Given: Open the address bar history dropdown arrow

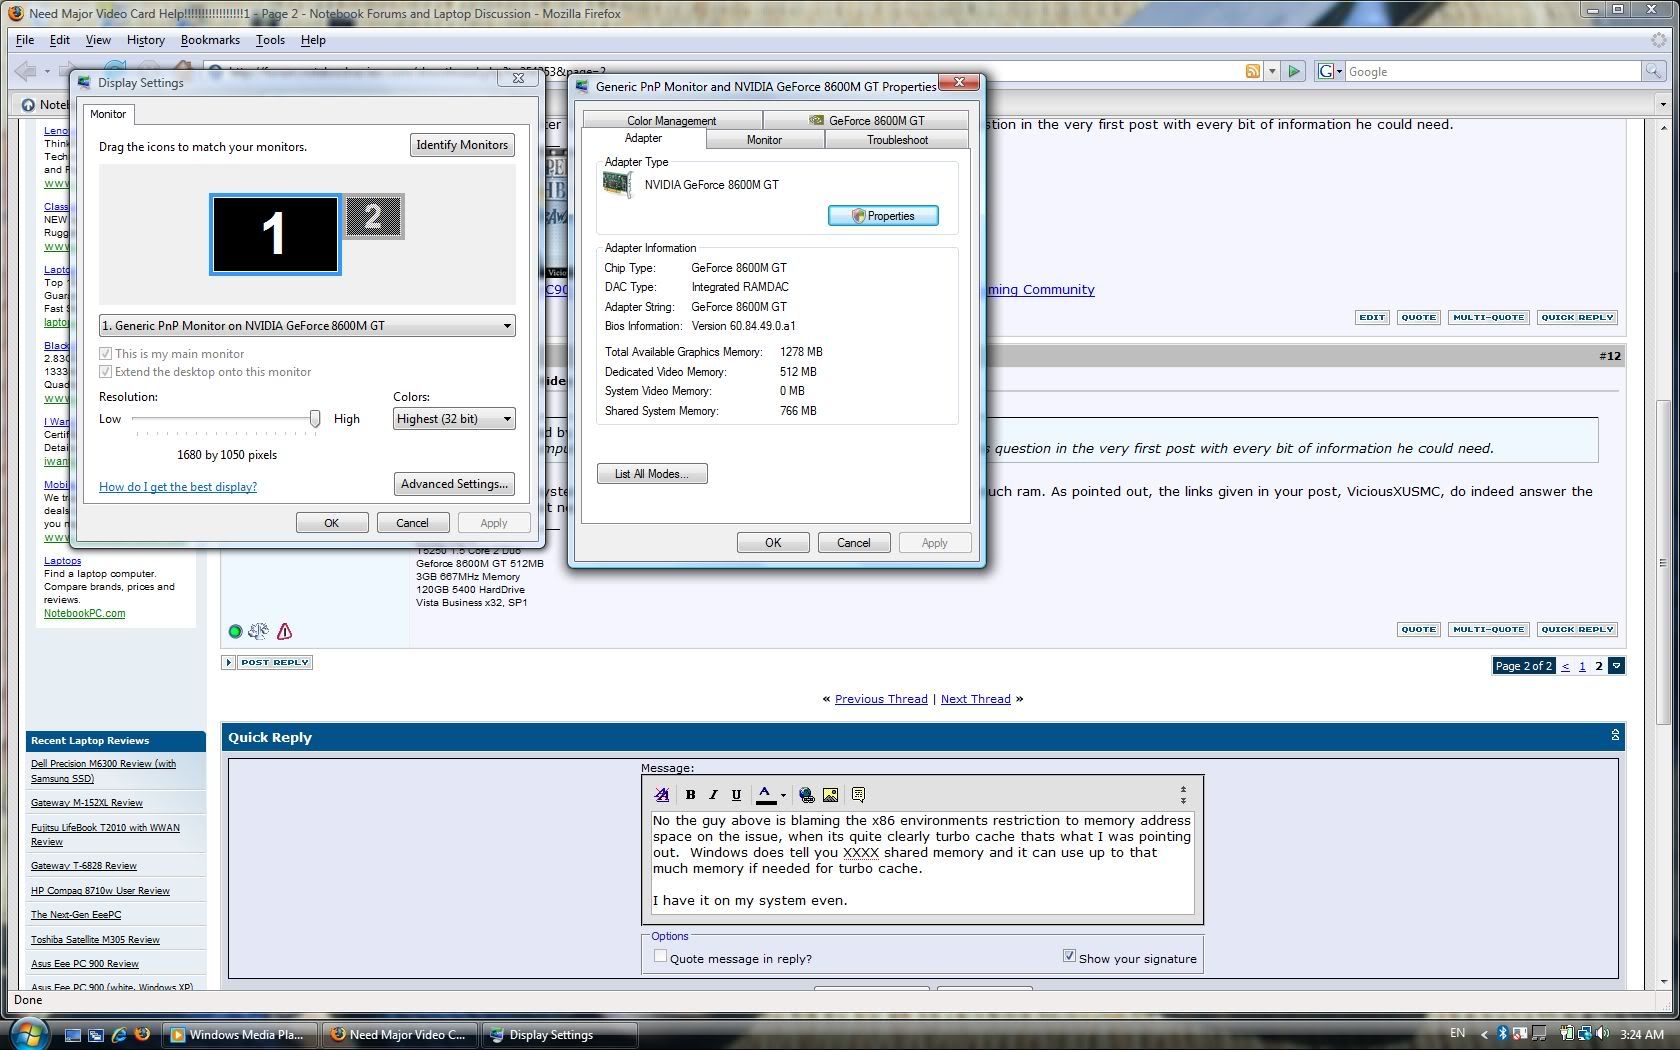Looking at the screenshot, I should point(1272,71).
